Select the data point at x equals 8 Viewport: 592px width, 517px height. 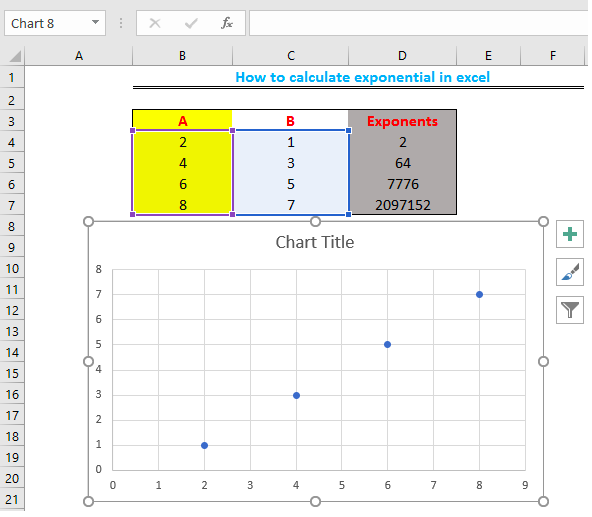[x=479, y=295]
